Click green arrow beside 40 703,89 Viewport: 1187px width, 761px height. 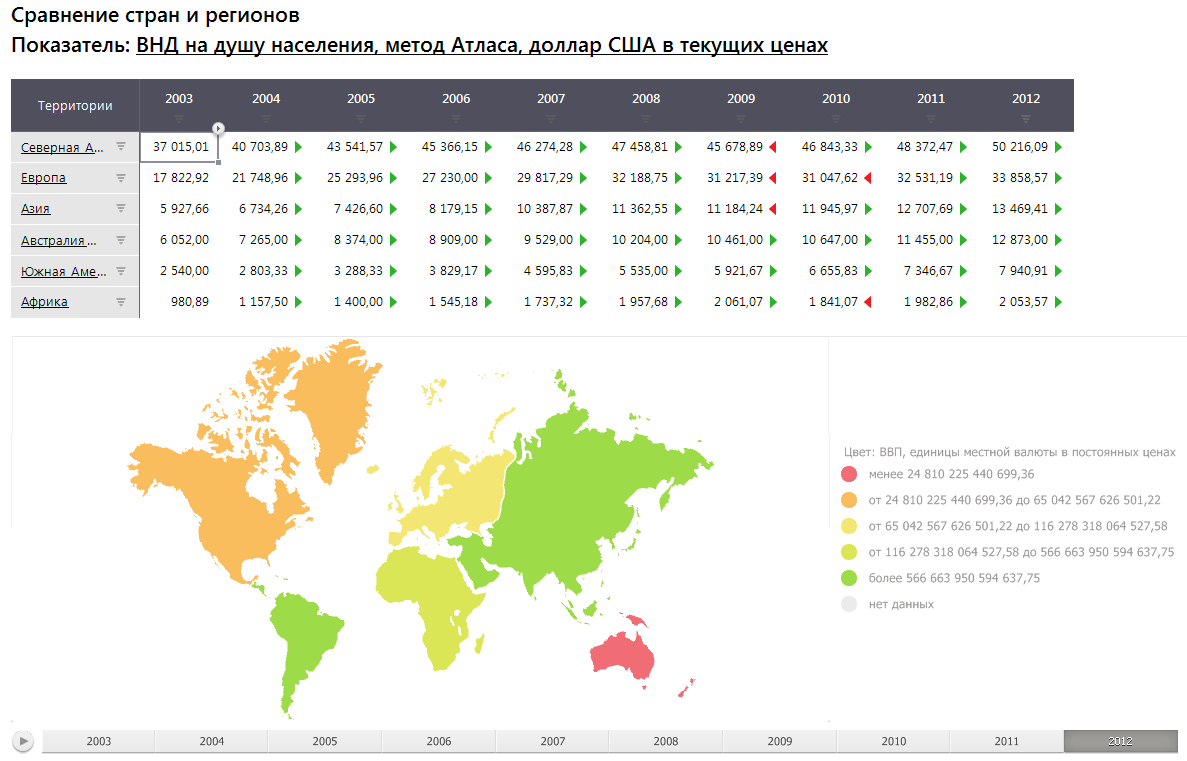click(298, 147)
